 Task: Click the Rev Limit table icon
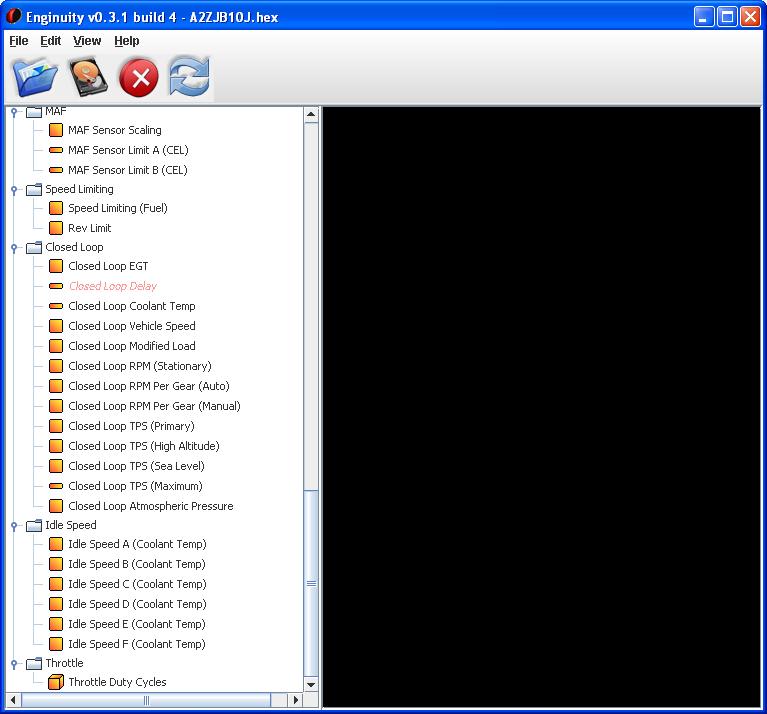click(x=56, y=228)
